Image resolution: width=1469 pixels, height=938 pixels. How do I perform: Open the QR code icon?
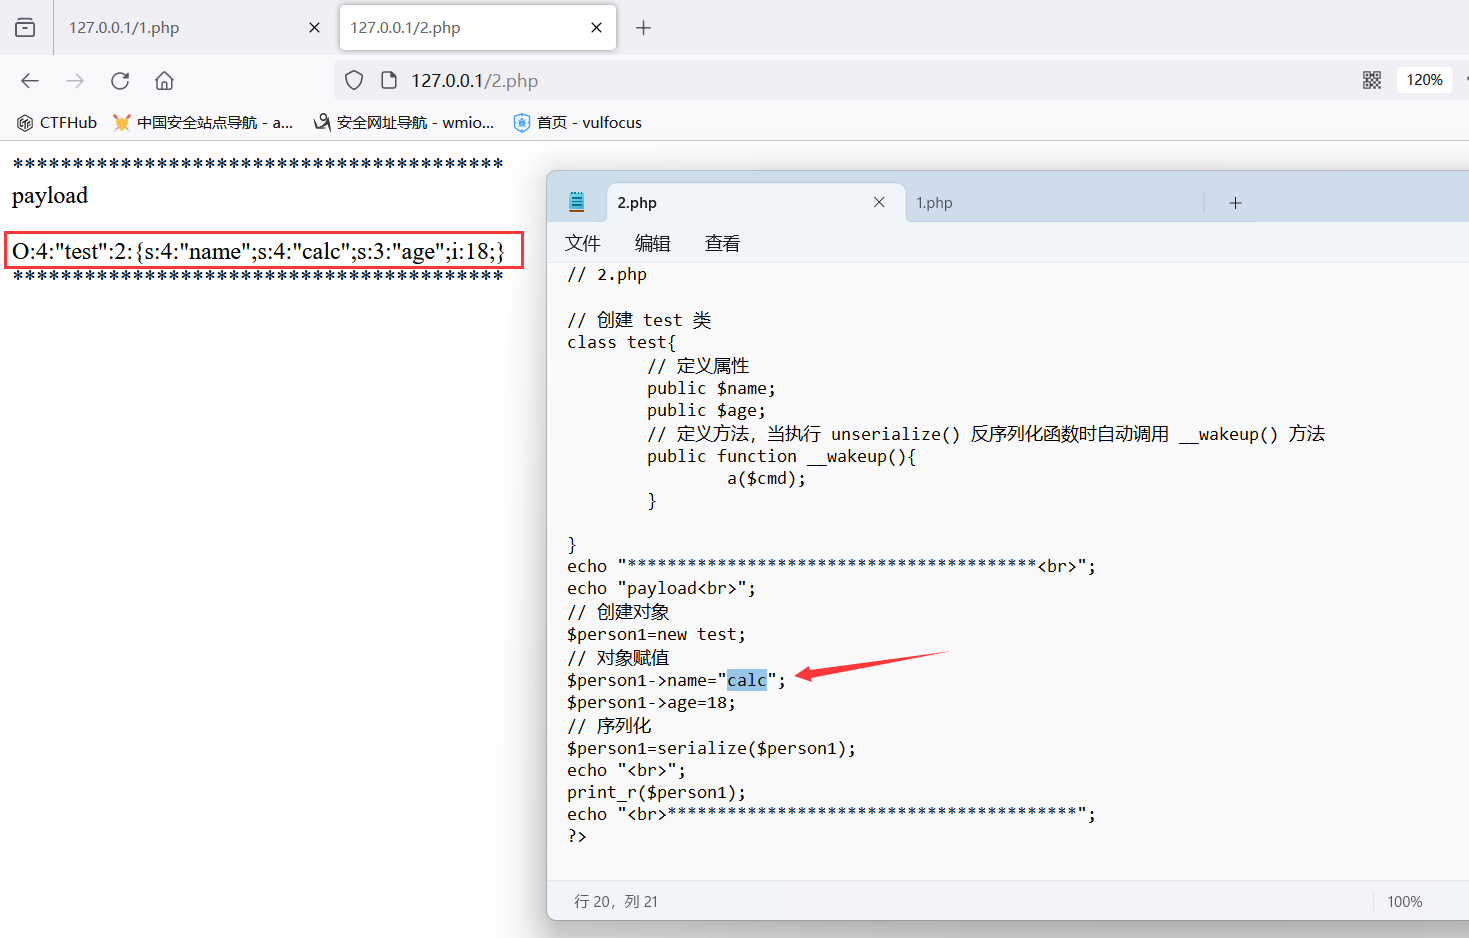pos(1372,80)
